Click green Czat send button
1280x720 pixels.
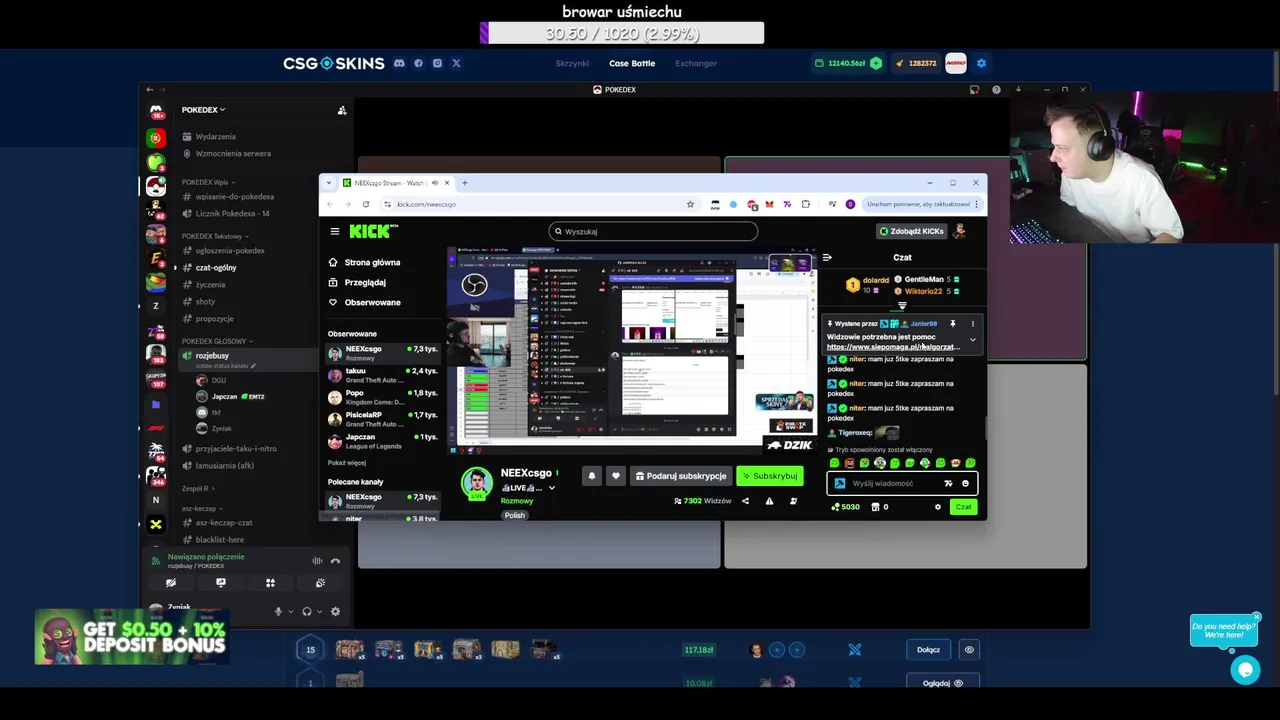[x=963, y=507]
